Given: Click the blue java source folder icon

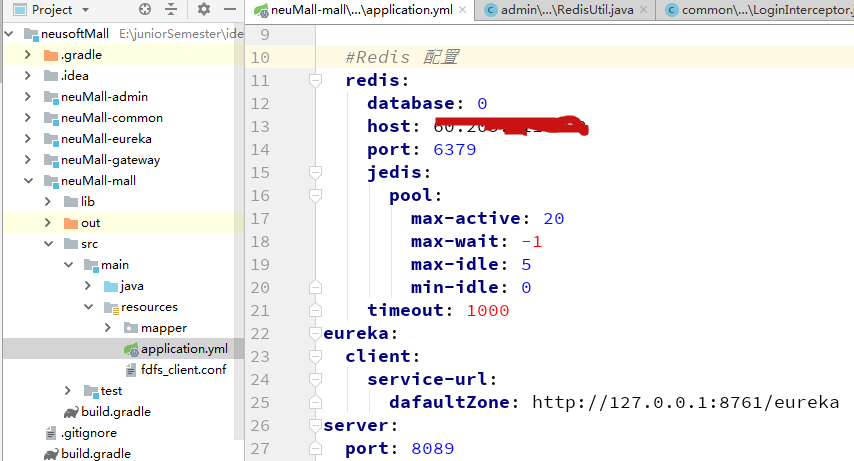Looking at the screenshot, I should [111, 286].
